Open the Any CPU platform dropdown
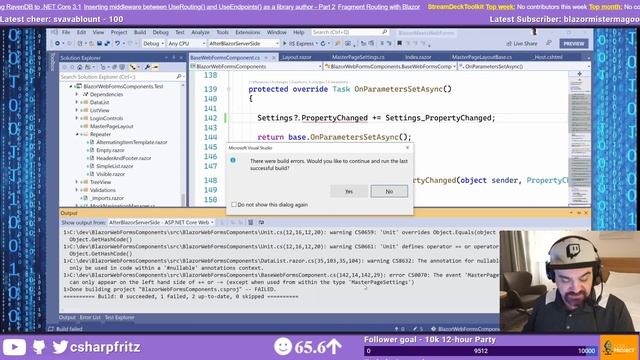 (x=186, y=43)
